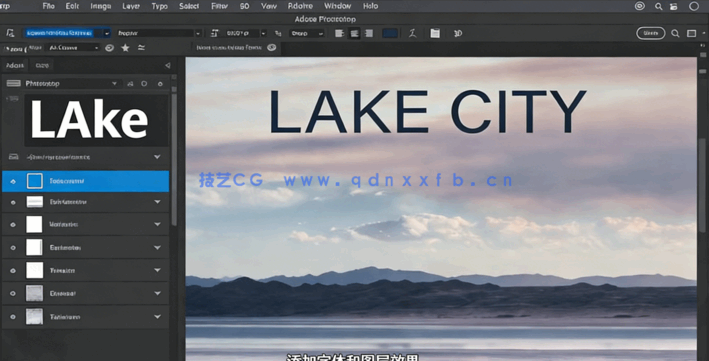Toggle visibility of third layer in list

pos(13,224)
